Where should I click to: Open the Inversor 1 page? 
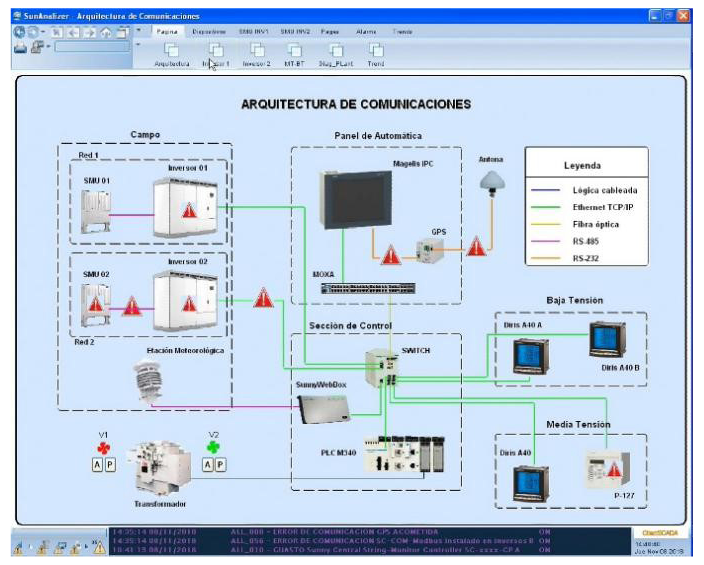[215, 50]
